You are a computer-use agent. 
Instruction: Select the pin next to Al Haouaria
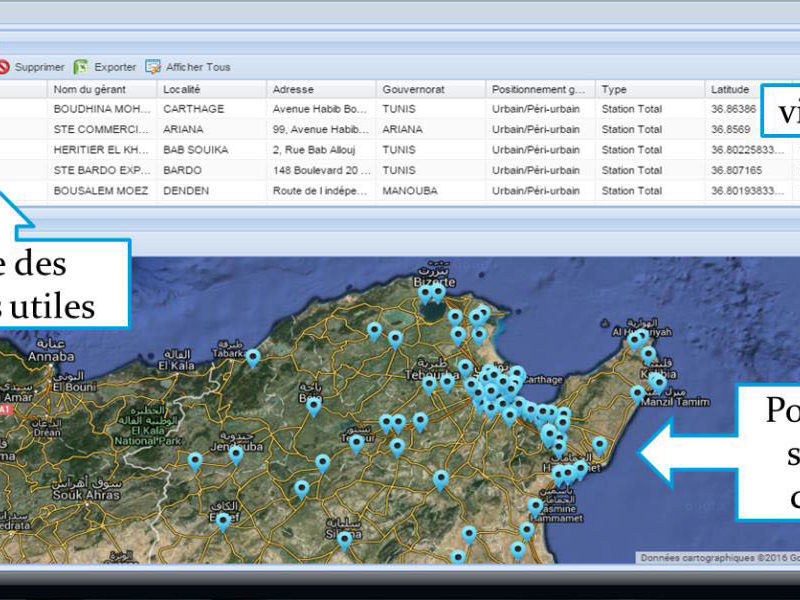(x=634, y=340)
